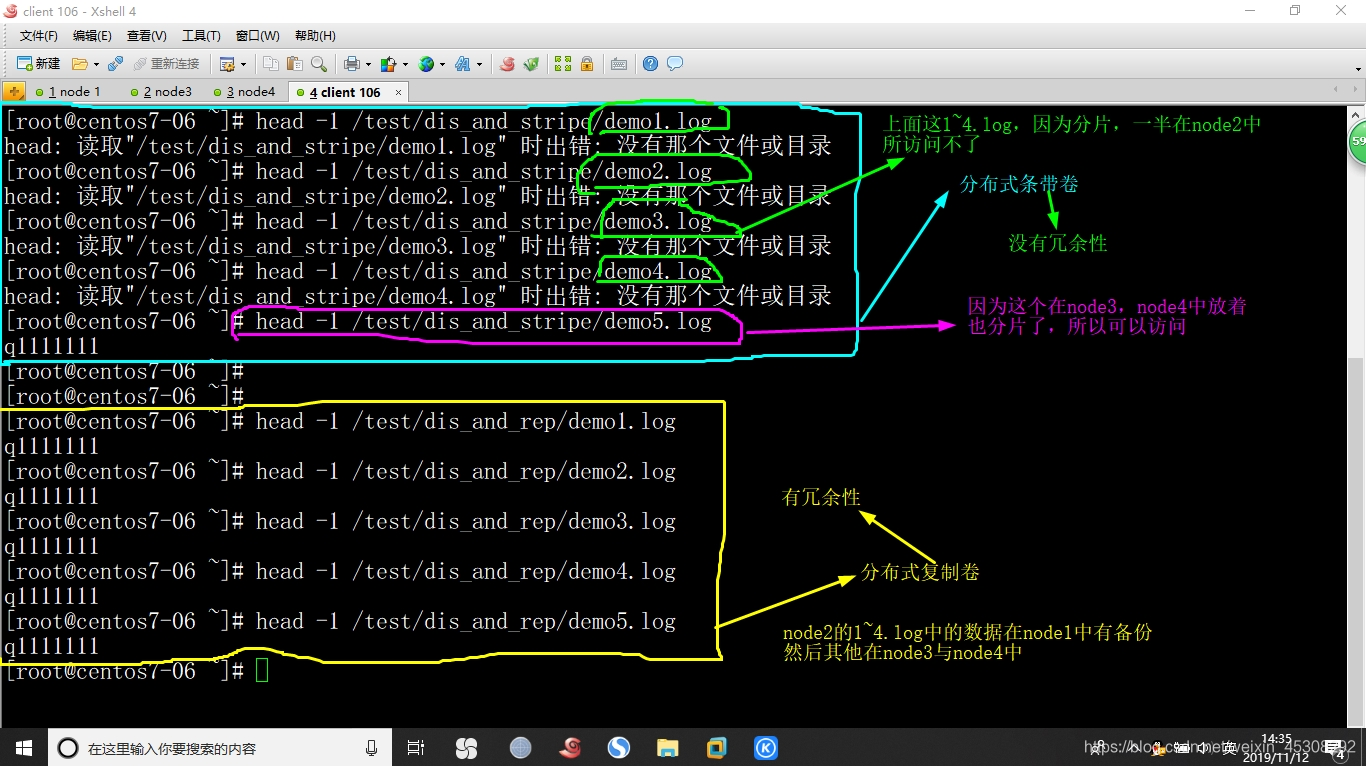Screen dimensions: 1366x766
Task: Open the 帮助(H) menu
Action: pos(315,36)
